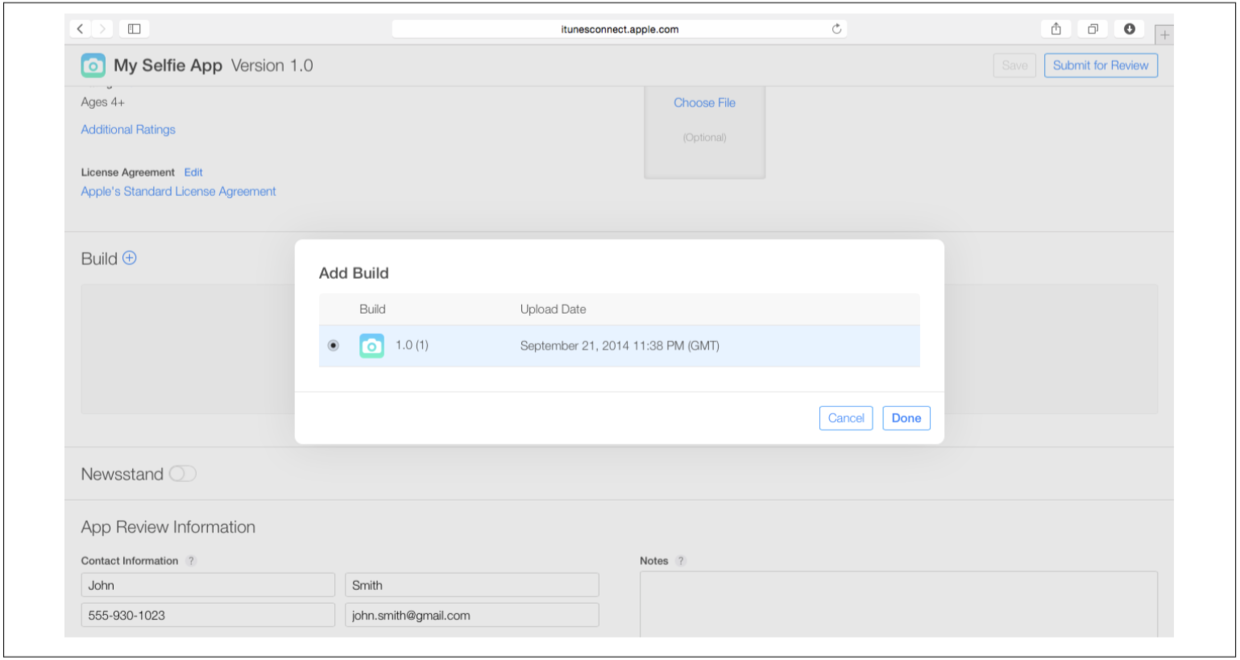Click the camera icon of build 1.0 (1)
1240x660 pixels.
(x=372, y=346)
